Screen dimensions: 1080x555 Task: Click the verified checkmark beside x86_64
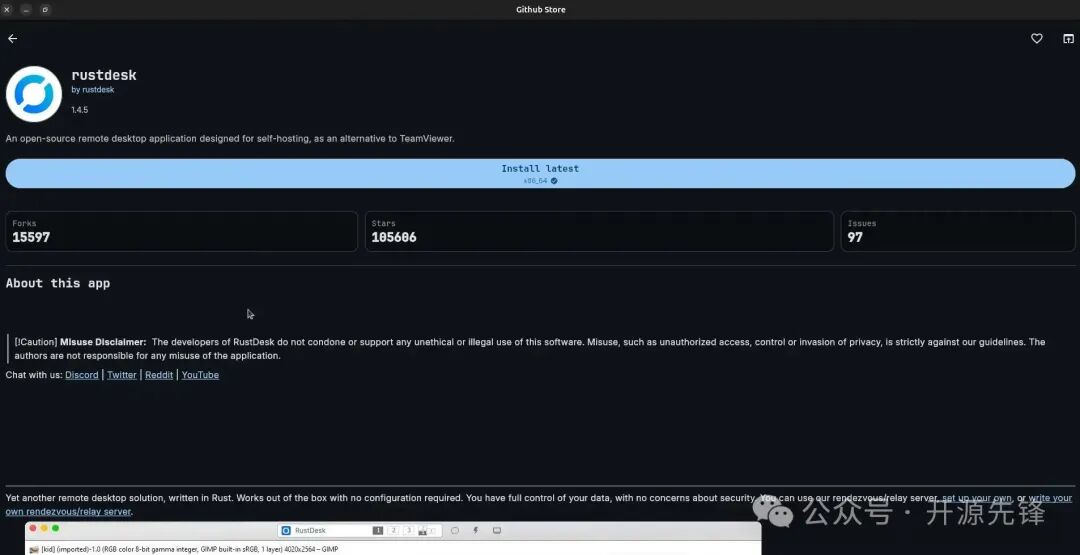pyautogui.click(x=554, y=181)
